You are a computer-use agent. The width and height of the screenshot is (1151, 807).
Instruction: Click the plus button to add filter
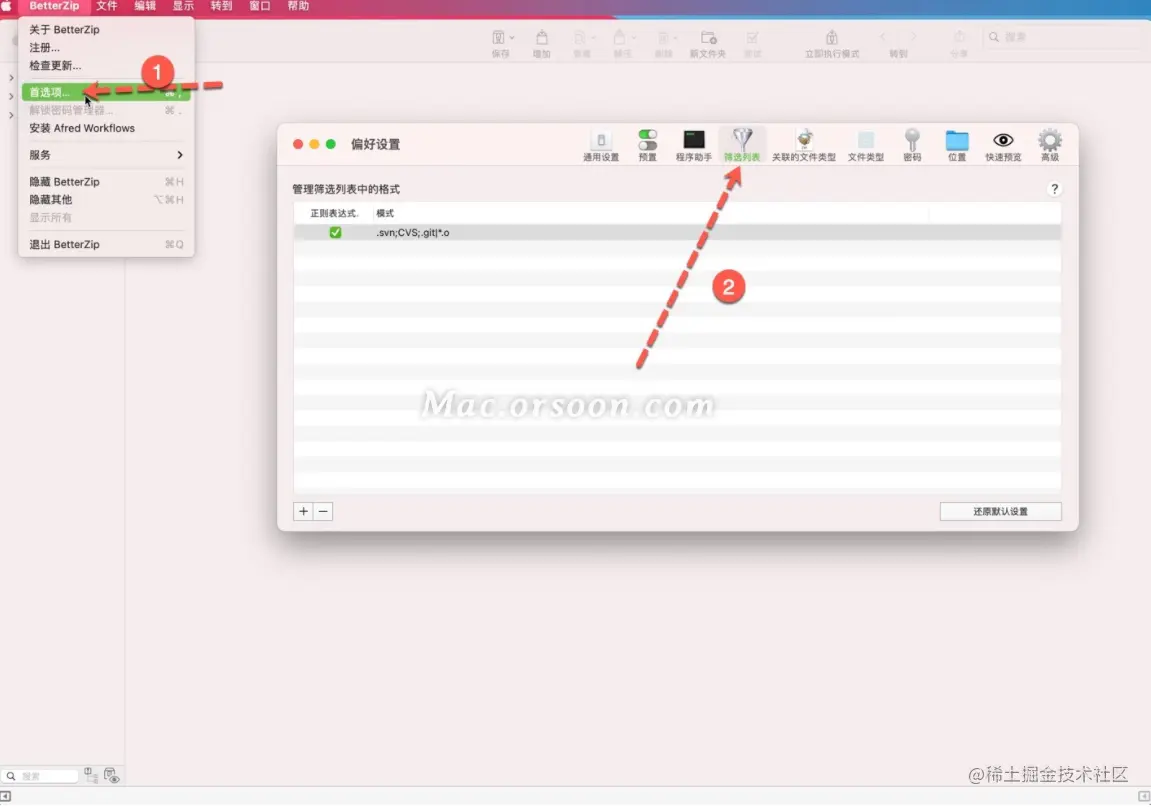click(x=303, y=512)
